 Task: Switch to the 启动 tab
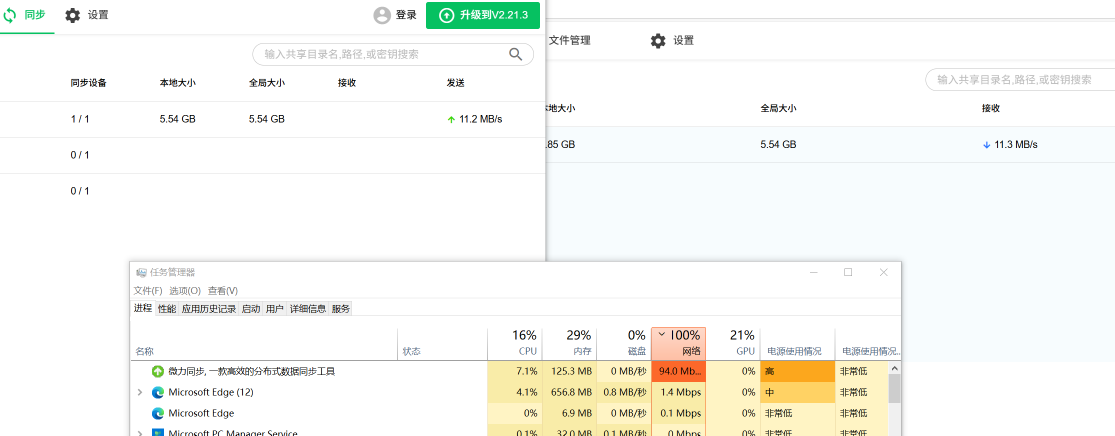(x=251, y=309)
